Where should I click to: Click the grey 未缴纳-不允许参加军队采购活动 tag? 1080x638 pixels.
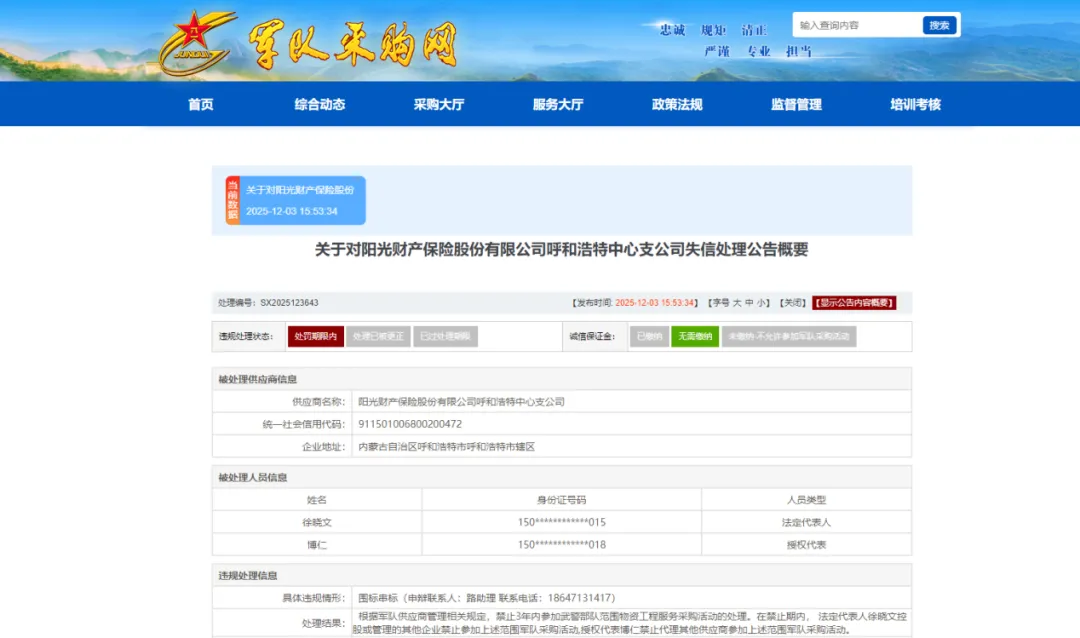[789, 336]
